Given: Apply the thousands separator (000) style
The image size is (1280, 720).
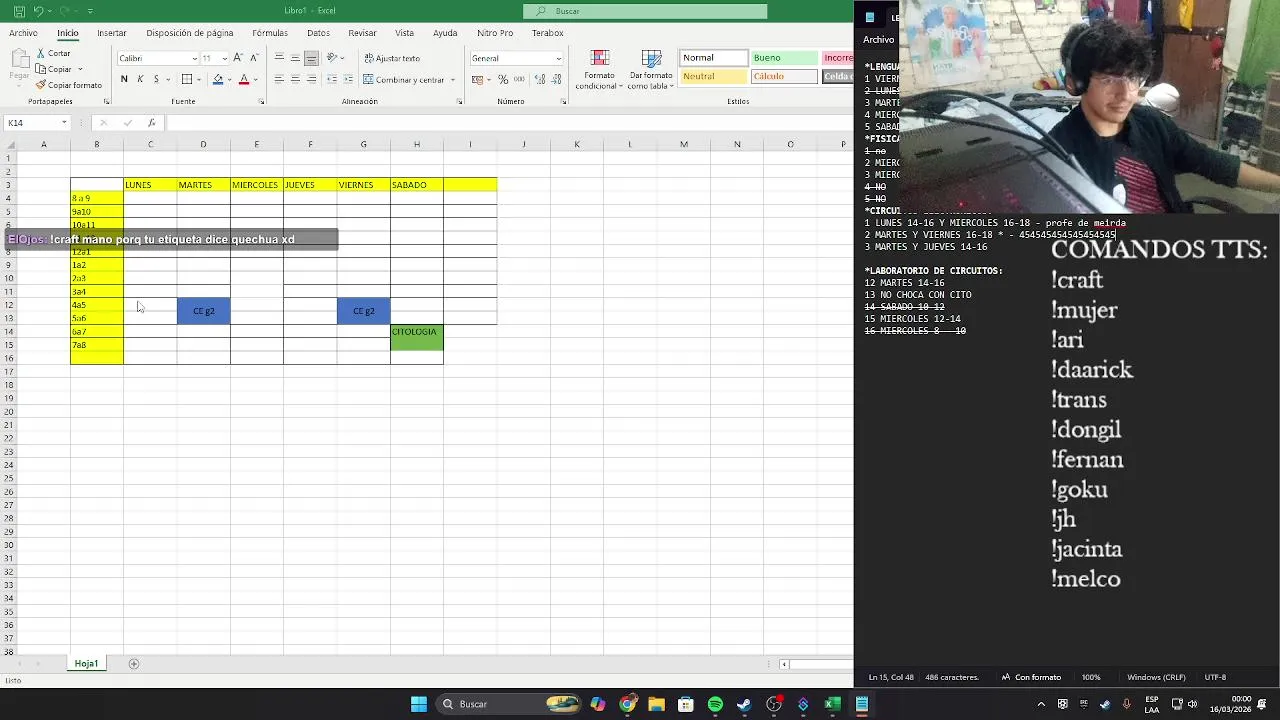Looking at the screenshot, I should tap(517, 79).
